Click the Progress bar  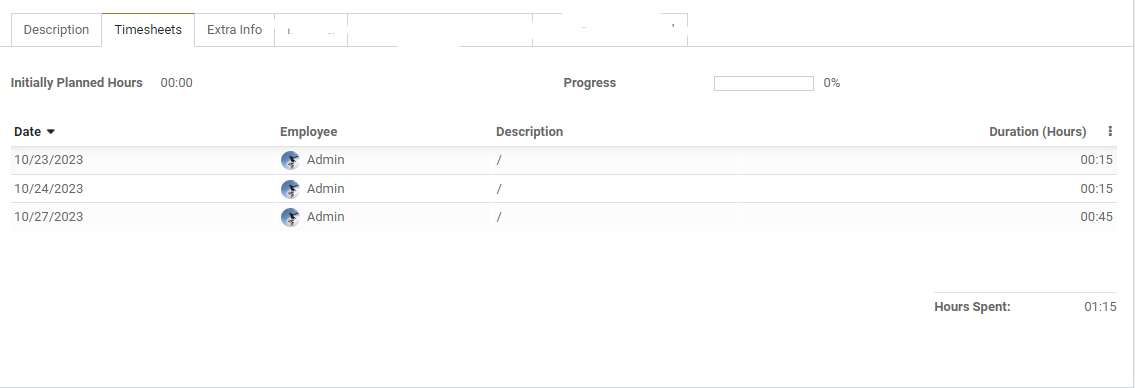[764, 83]
